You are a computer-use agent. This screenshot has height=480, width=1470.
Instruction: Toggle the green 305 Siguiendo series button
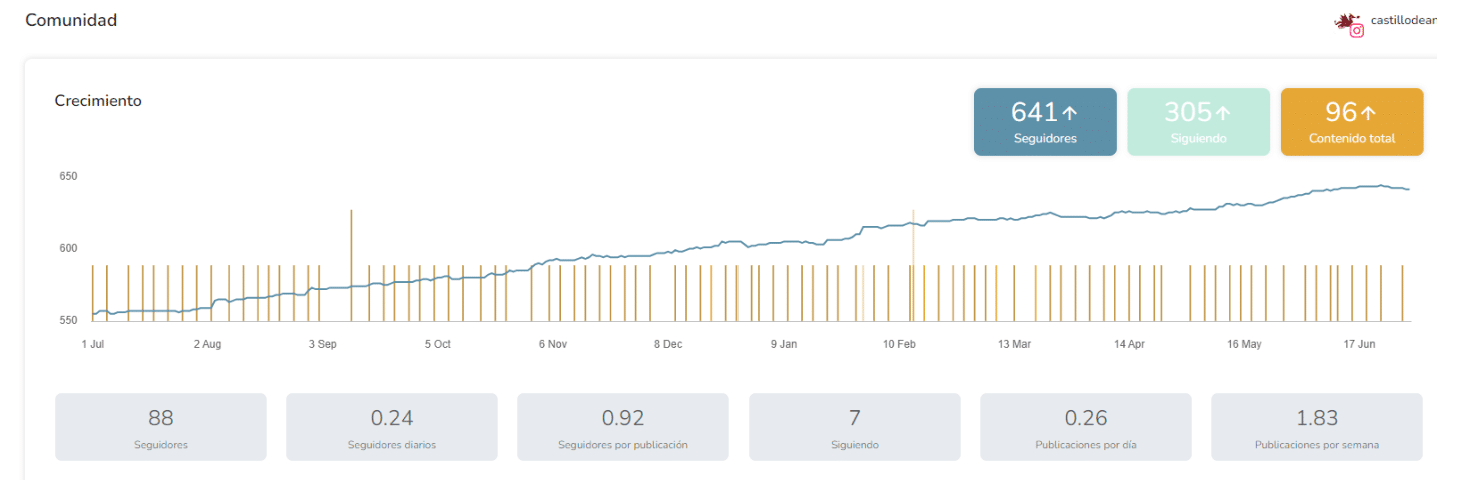(1198, 122)
